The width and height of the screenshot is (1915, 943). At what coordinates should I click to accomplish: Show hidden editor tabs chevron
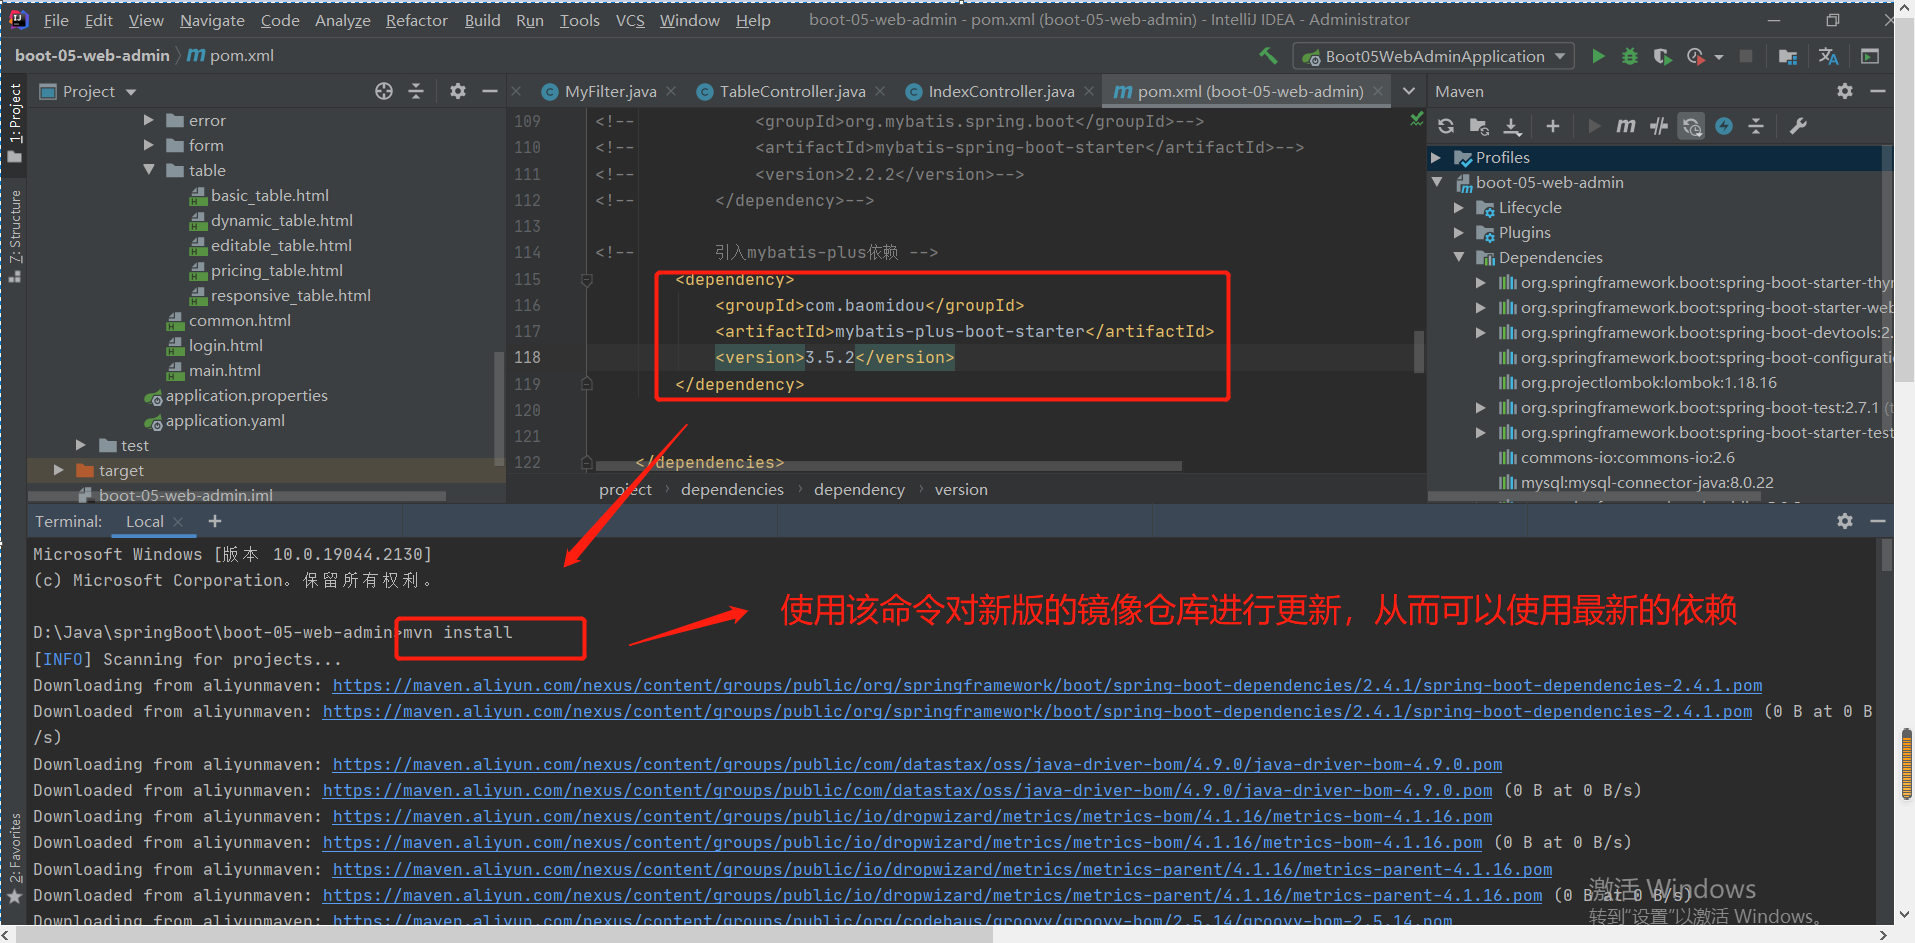pyautogui.click(x=1409, y=91)
